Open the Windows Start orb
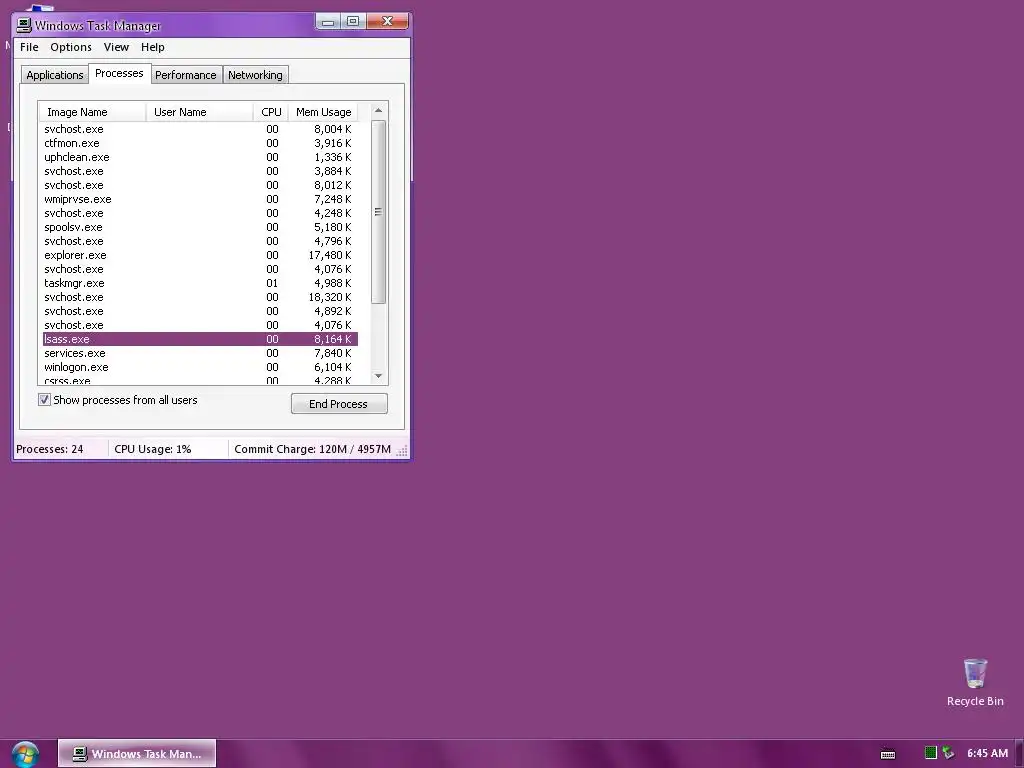The width and height of the screenshot is (1024, 768). tap(25, 754)
